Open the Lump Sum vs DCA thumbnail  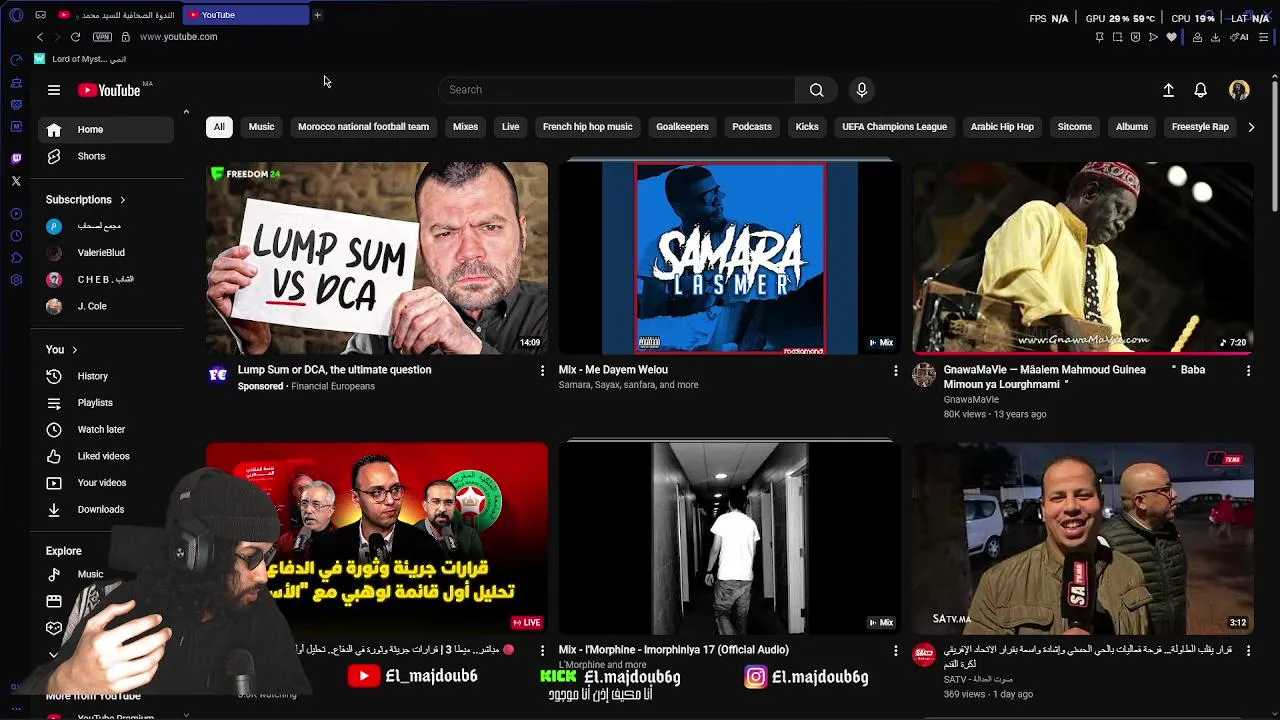pos(377,258)
